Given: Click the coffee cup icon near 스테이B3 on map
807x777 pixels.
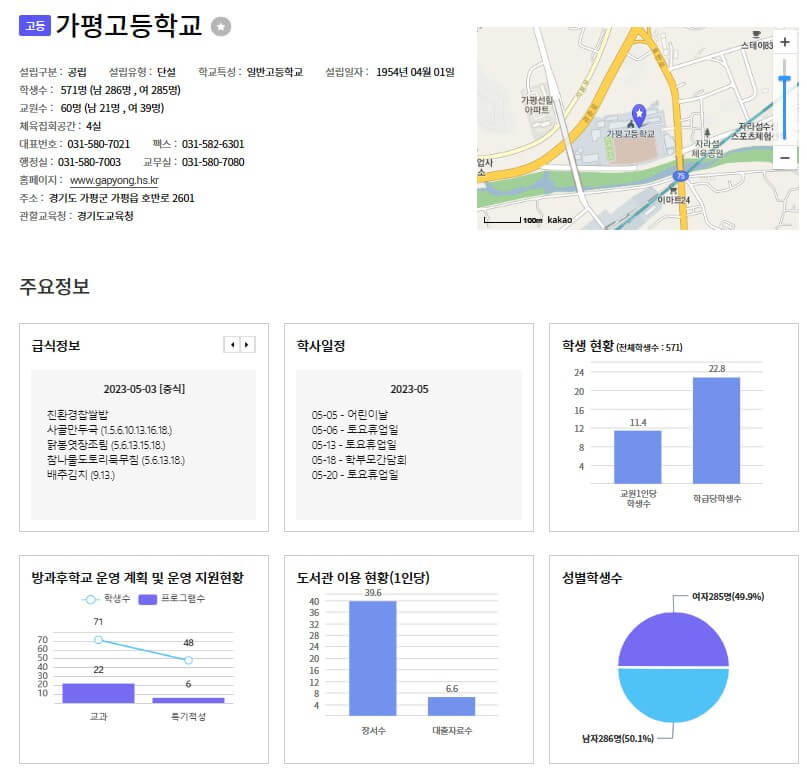Looking at the screenshot, I should tap(756, 34).
